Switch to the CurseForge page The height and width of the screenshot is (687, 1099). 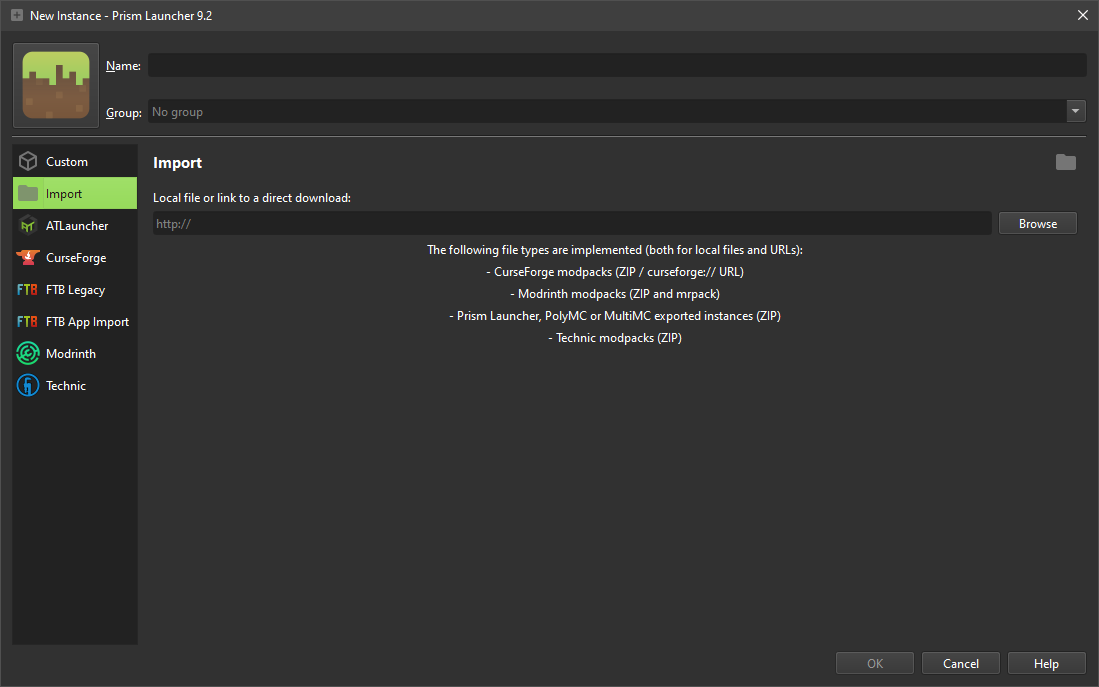(75, 257)
